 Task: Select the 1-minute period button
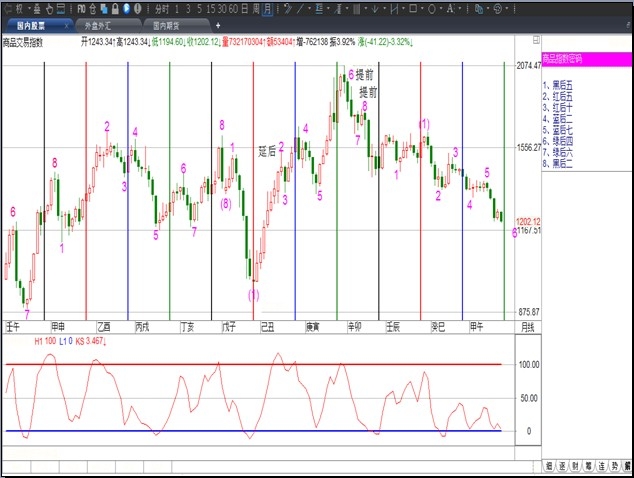pos(177,9)
